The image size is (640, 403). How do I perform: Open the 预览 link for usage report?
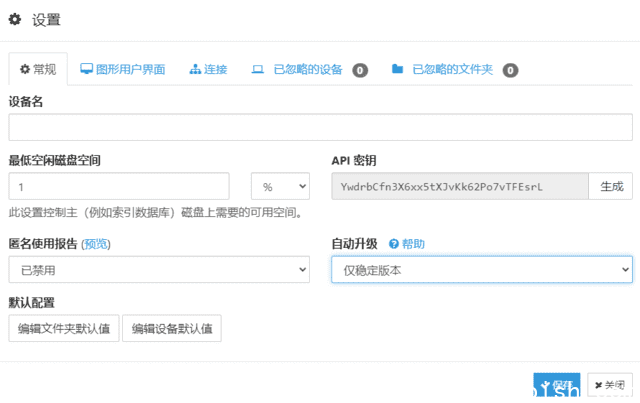96,244
